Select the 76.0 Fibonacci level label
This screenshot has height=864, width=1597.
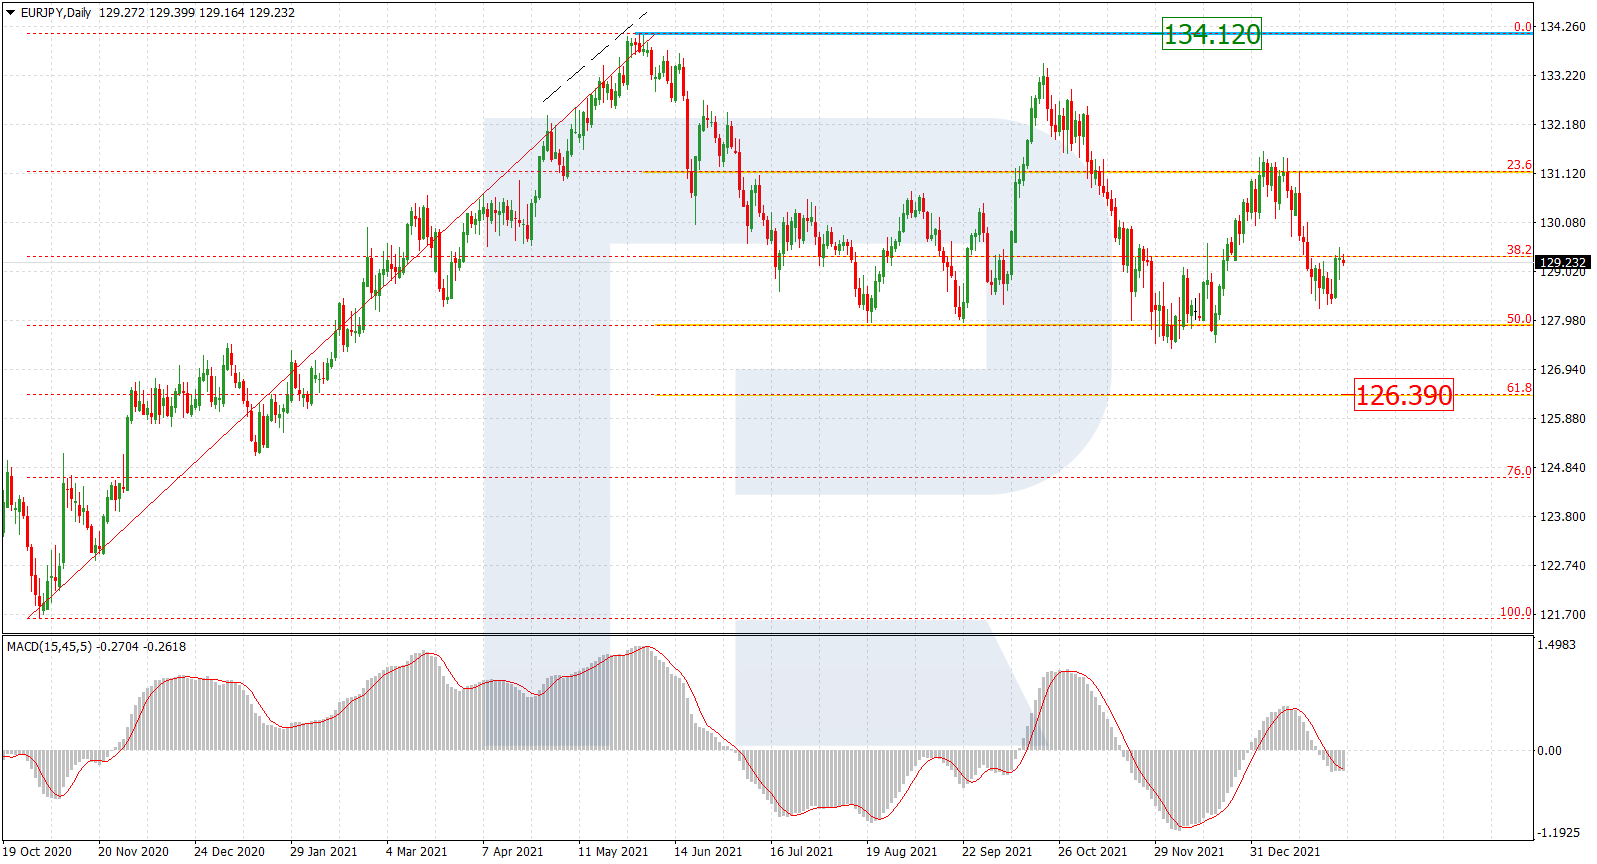coord(1519,470)
